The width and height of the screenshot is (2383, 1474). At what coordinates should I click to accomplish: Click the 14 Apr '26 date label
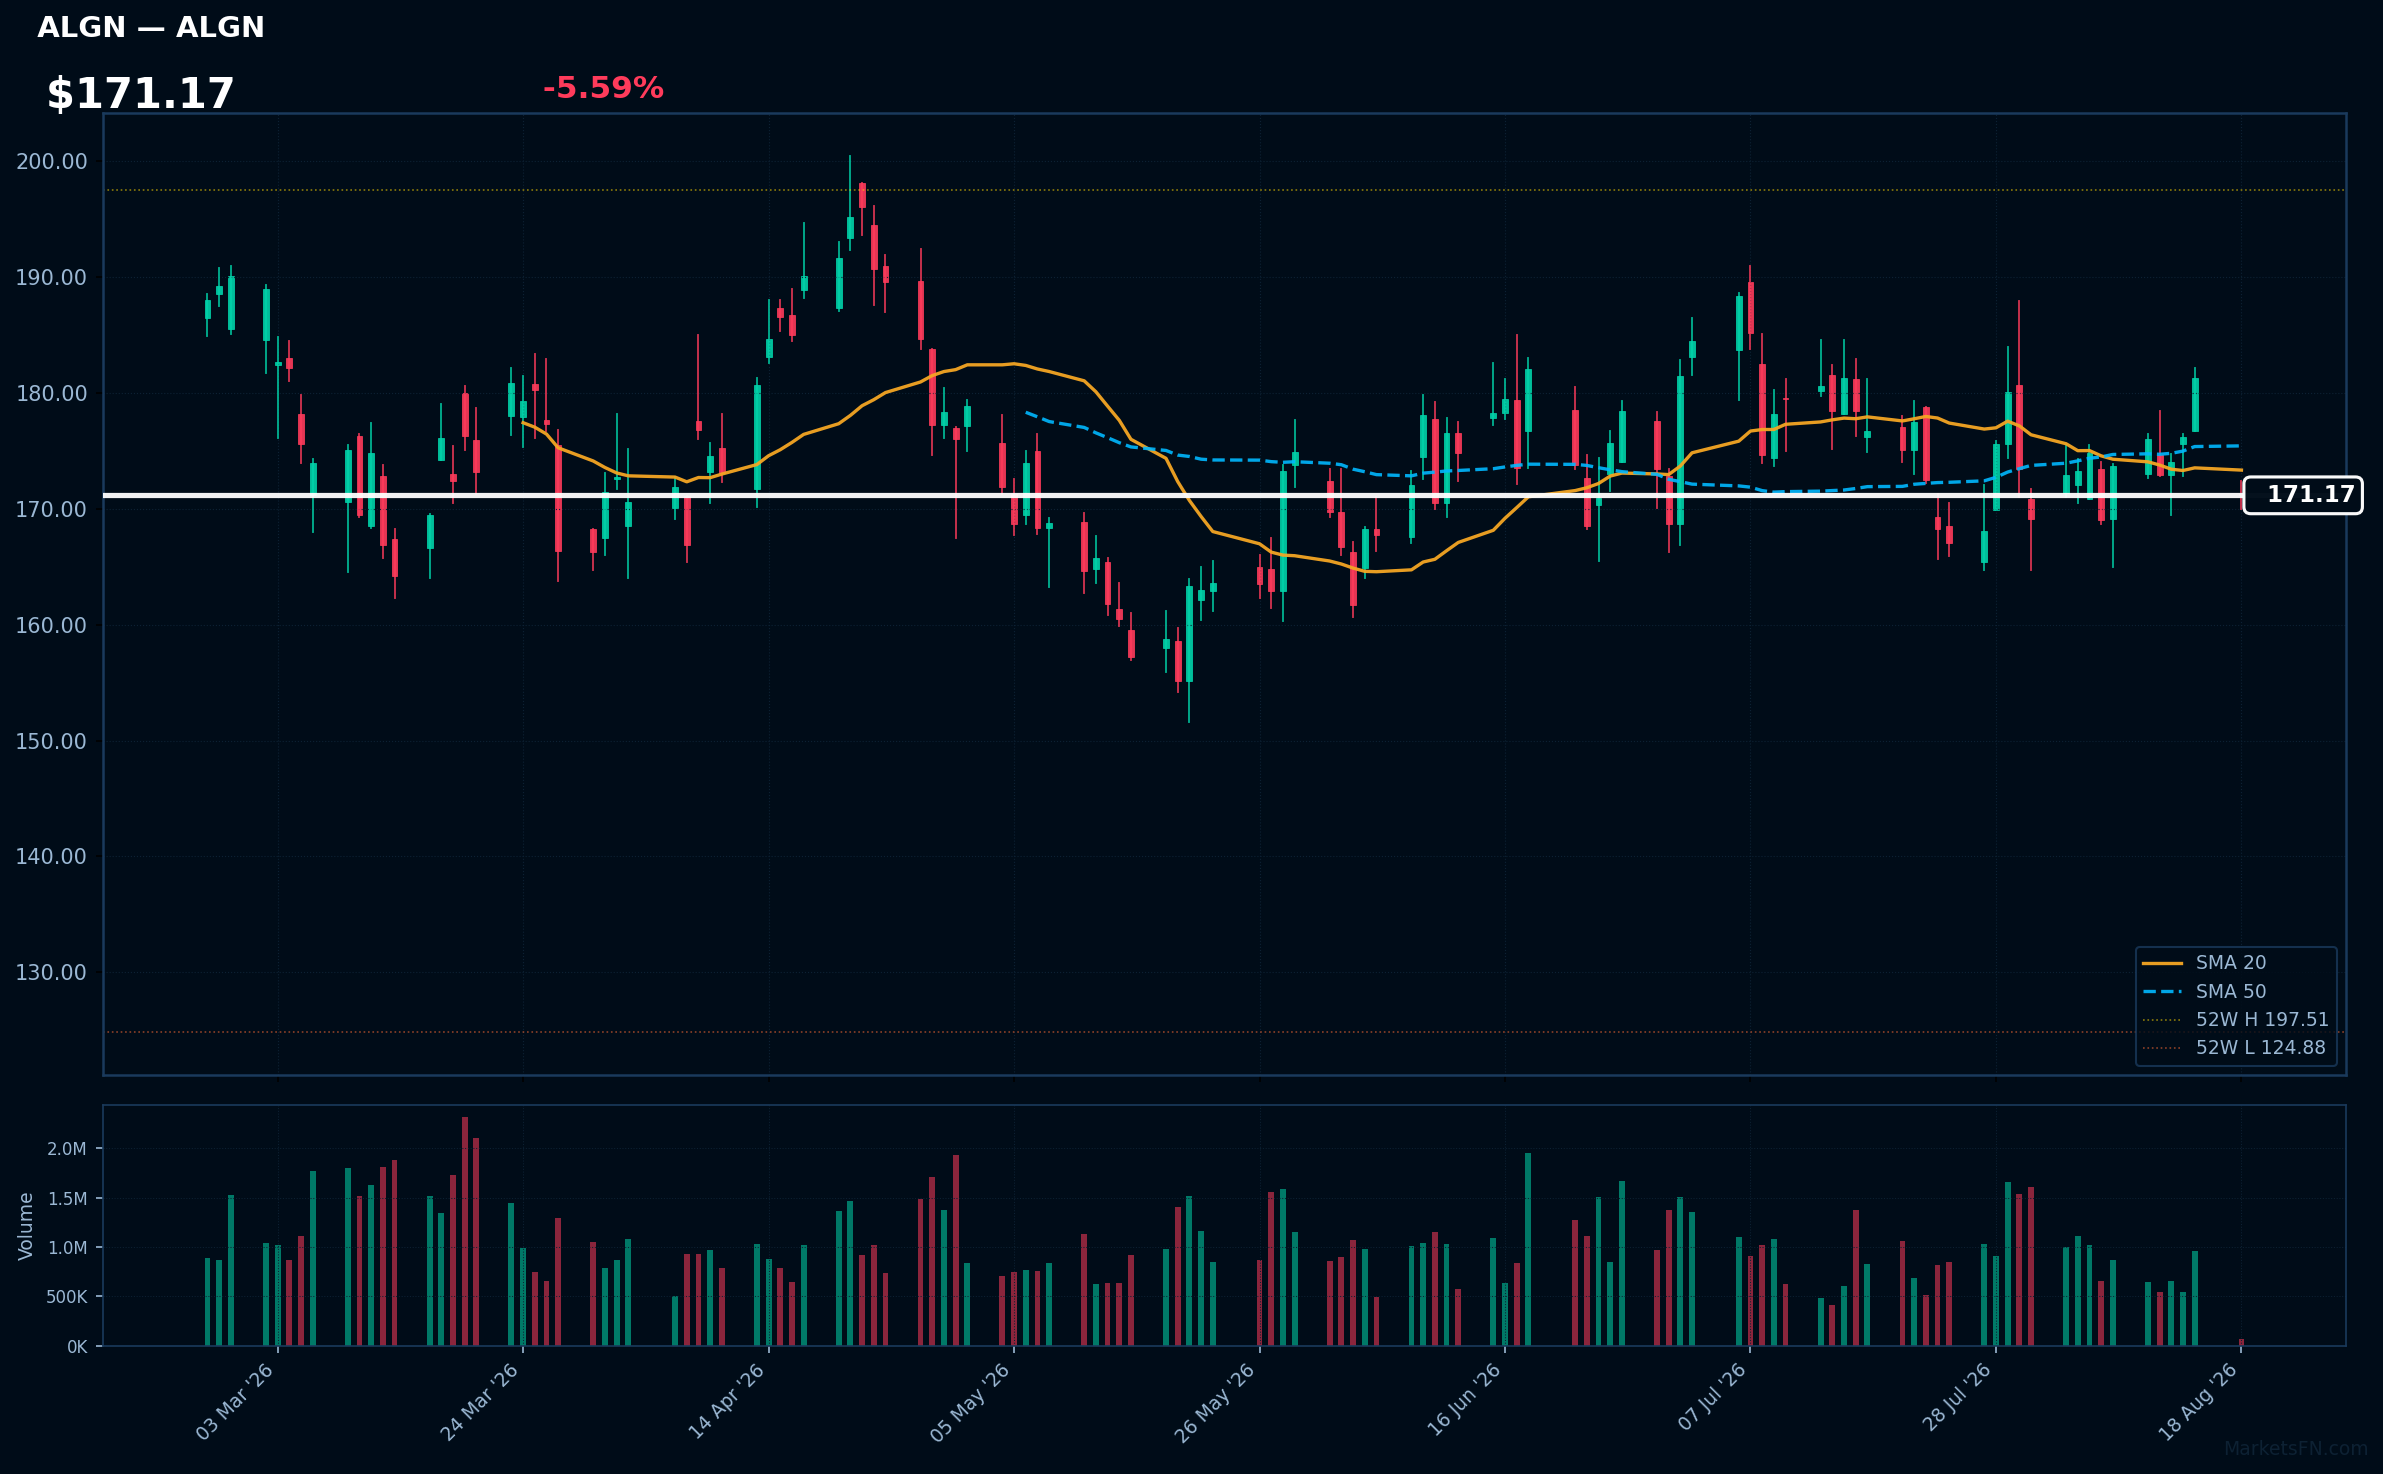(726, 1401)
